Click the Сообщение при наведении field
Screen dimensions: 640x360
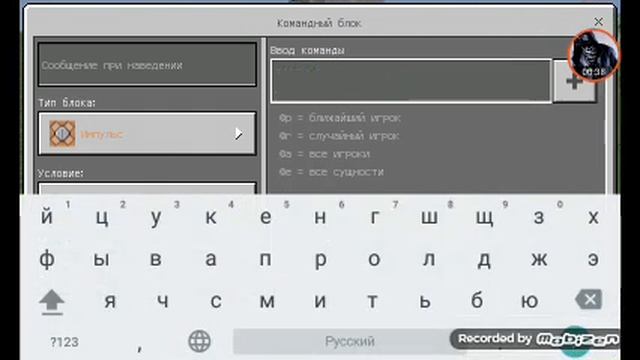point(147,65)
